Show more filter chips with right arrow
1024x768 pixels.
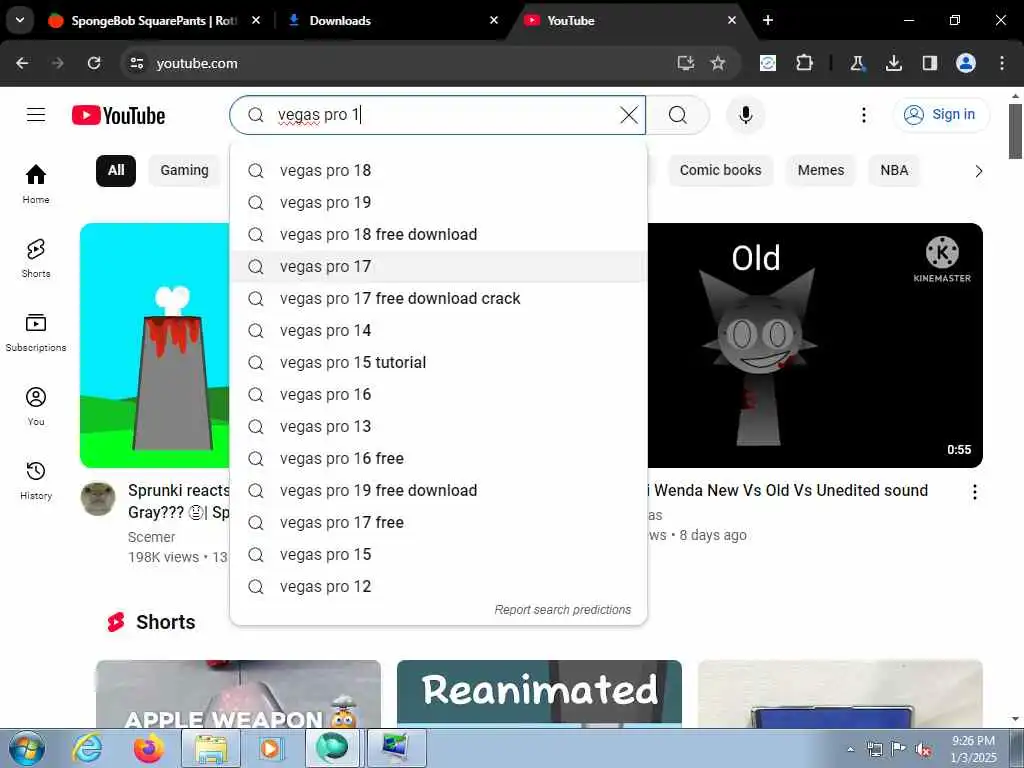pyautogui.click(x=978, y=171)
